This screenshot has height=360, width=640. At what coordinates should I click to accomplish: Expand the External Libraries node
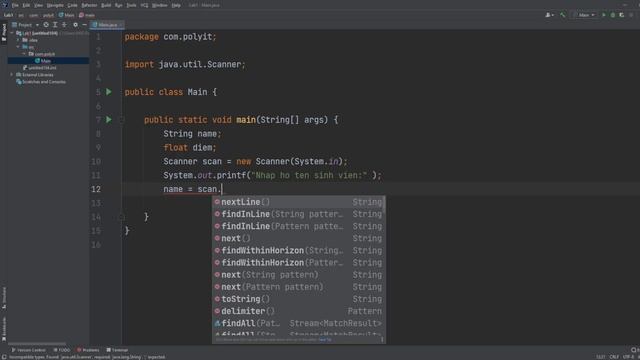tap(12, 75)
